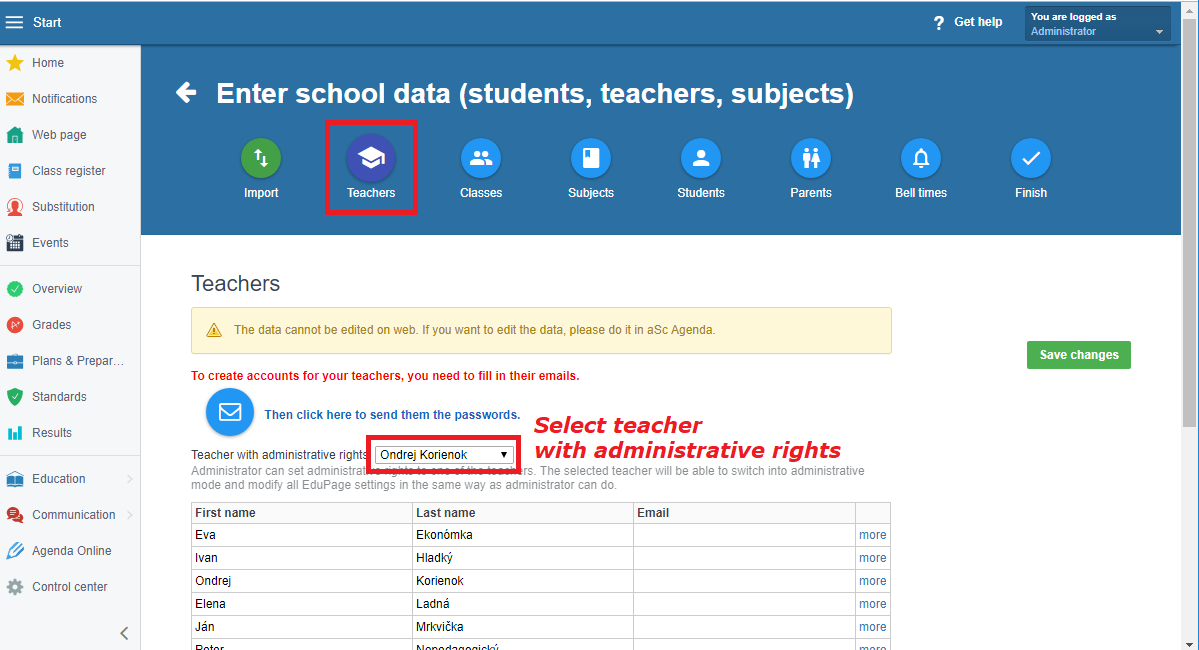The image size is (1199, 650).
Task: Select the Students person icon
Action: point(700,158)
